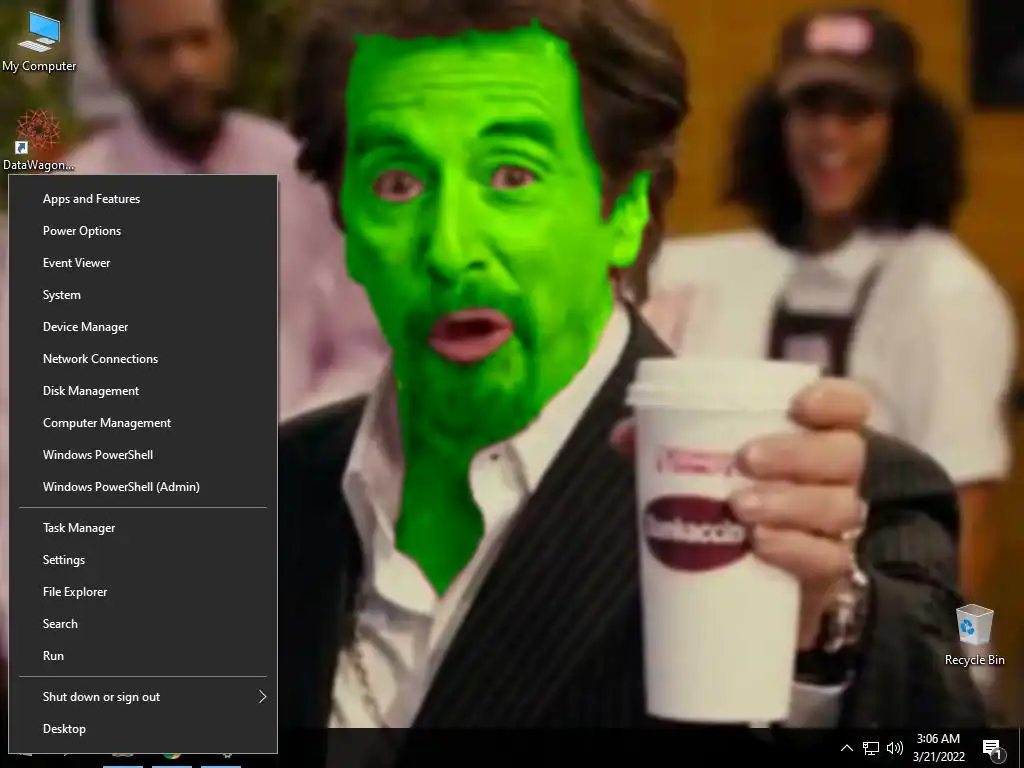This screenshot has width=1024, height=768.
Task: Select Desktop menu entry
Action: 143,729
